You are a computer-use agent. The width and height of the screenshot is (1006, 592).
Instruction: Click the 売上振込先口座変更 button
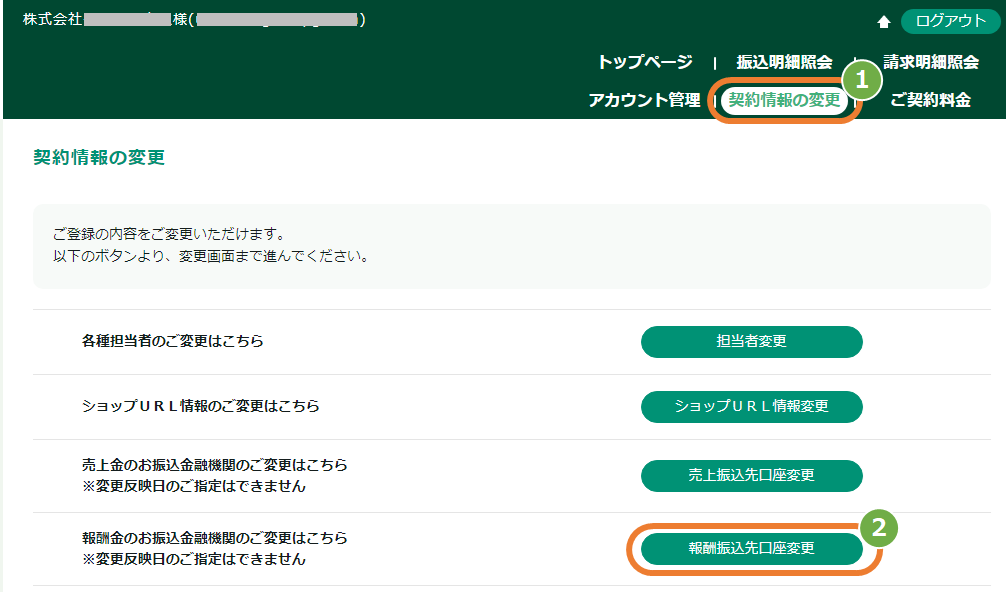click(751, 475)
